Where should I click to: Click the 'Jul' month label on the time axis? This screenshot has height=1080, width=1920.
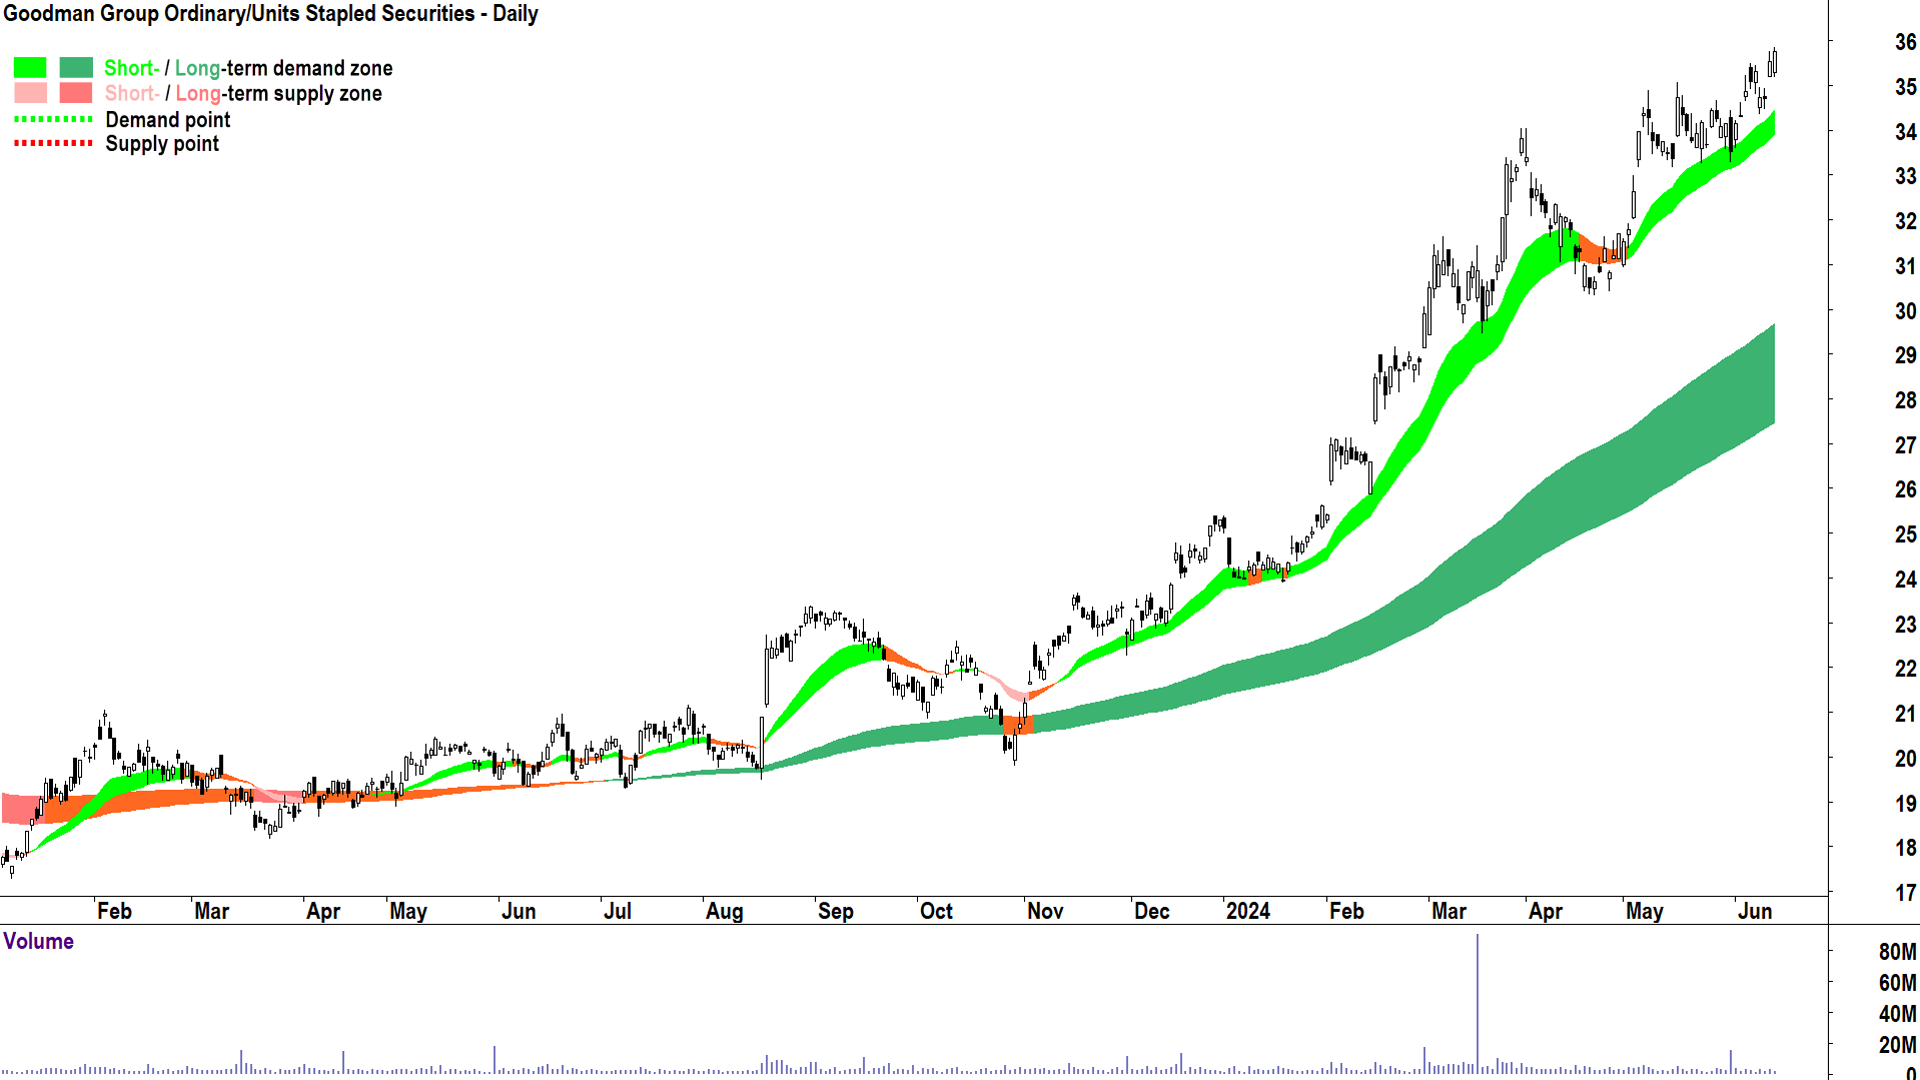617,911
